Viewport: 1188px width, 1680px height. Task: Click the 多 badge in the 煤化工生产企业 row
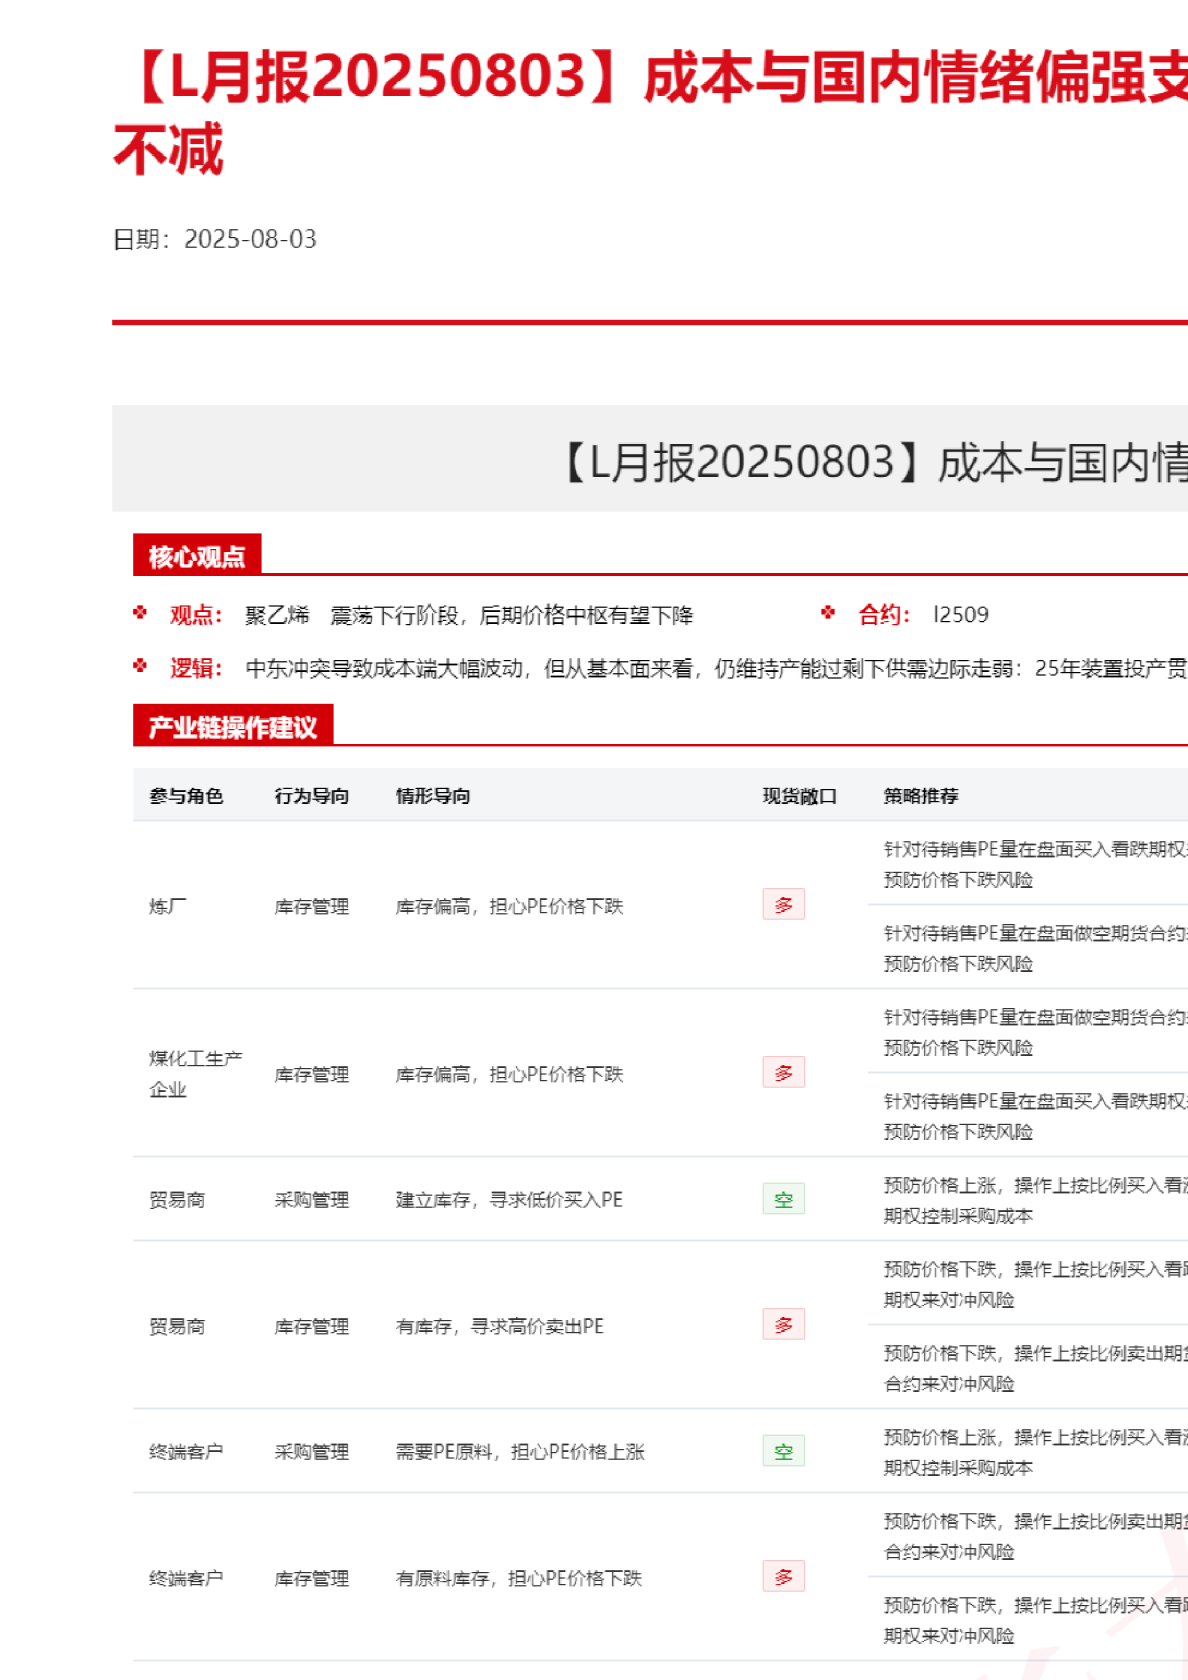(x=783, y=1073)
